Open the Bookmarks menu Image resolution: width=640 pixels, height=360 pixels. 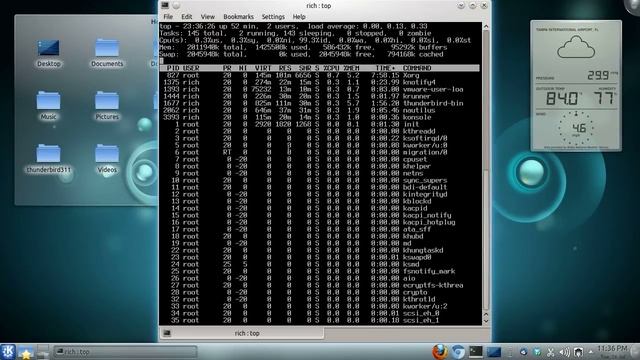(238, 17)
